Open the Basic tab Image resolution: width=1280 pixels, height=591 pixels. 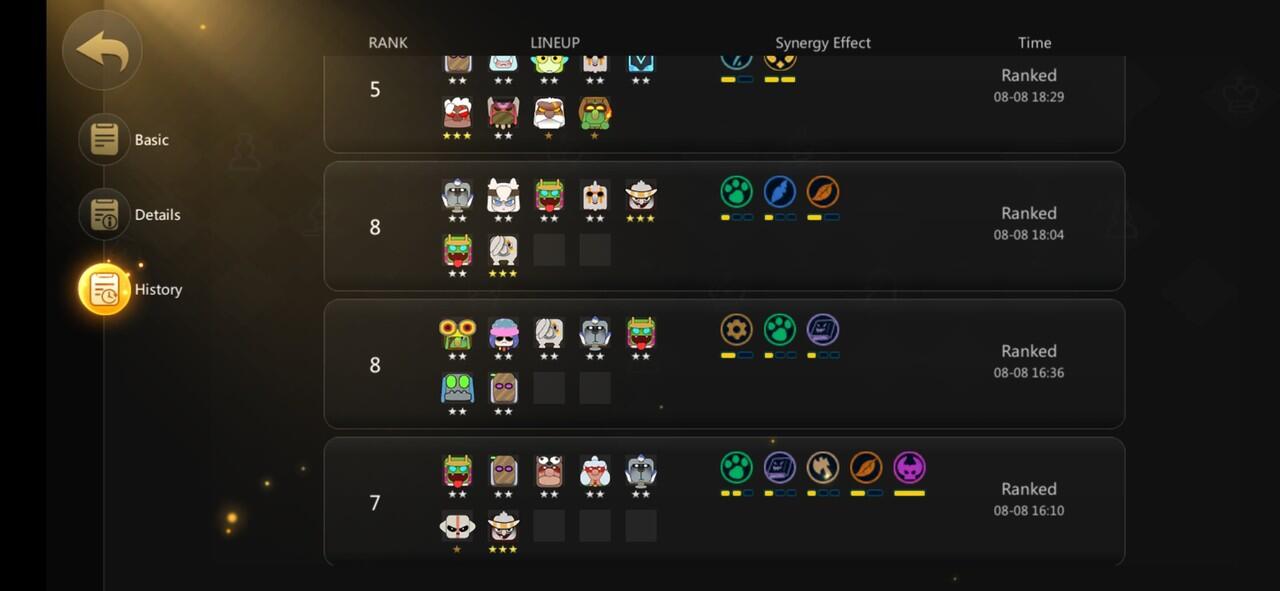click(x=104, y=139)
